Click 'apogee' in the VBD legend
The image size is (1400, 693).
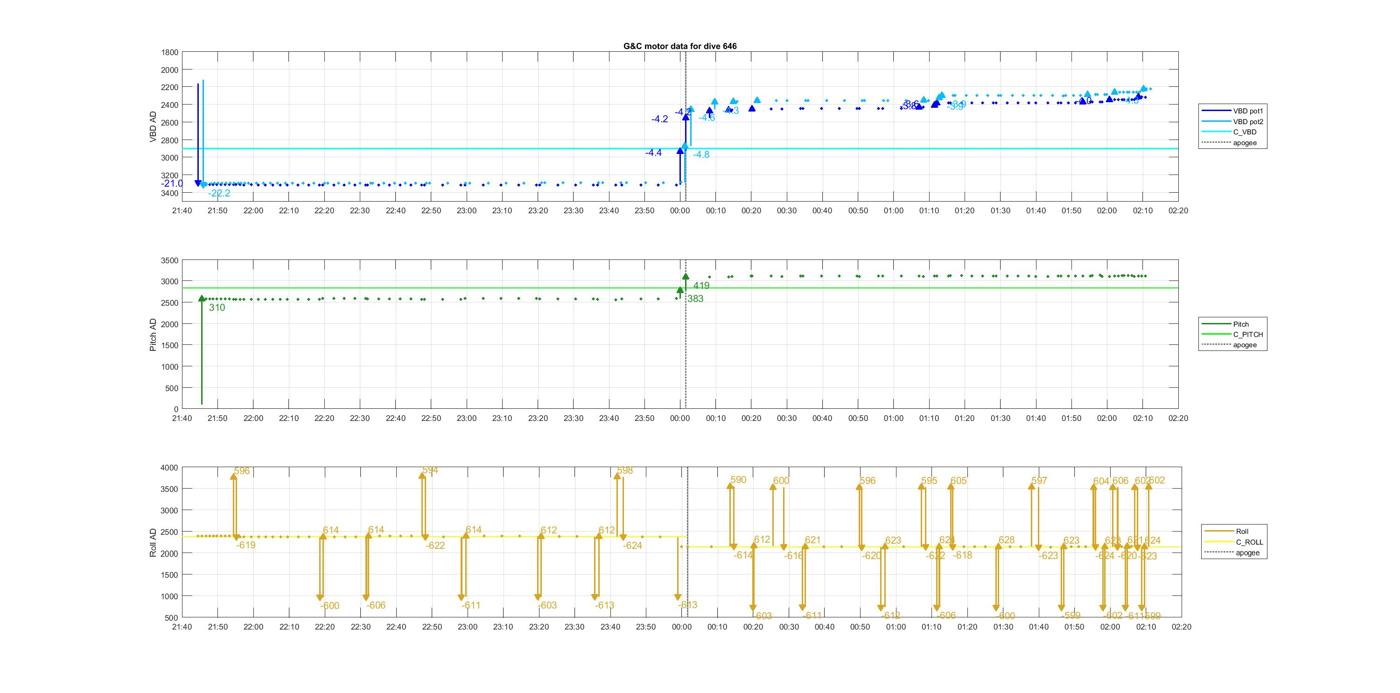[x=1244, y=143]
